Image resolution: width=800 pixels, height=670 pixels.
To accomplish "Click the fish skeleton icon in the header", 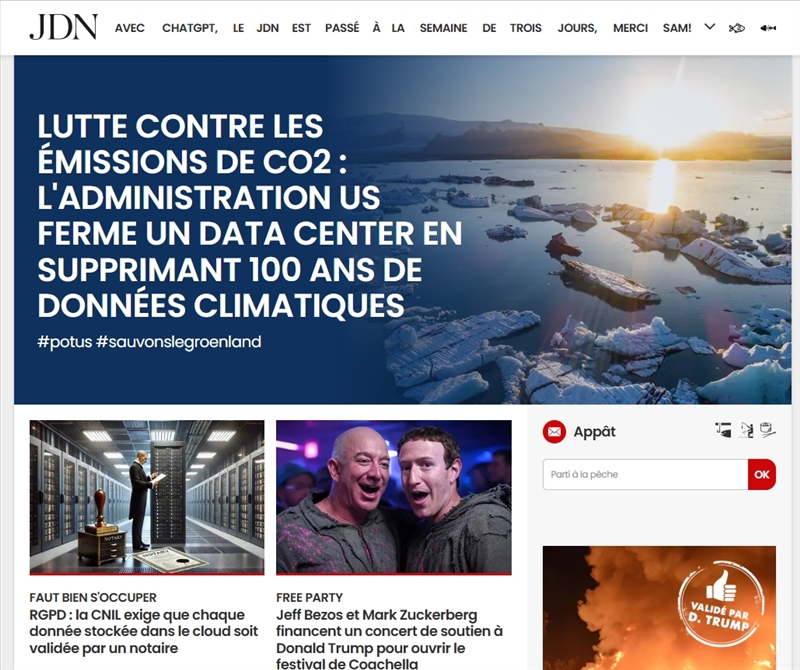I will [x=768, y=28].
